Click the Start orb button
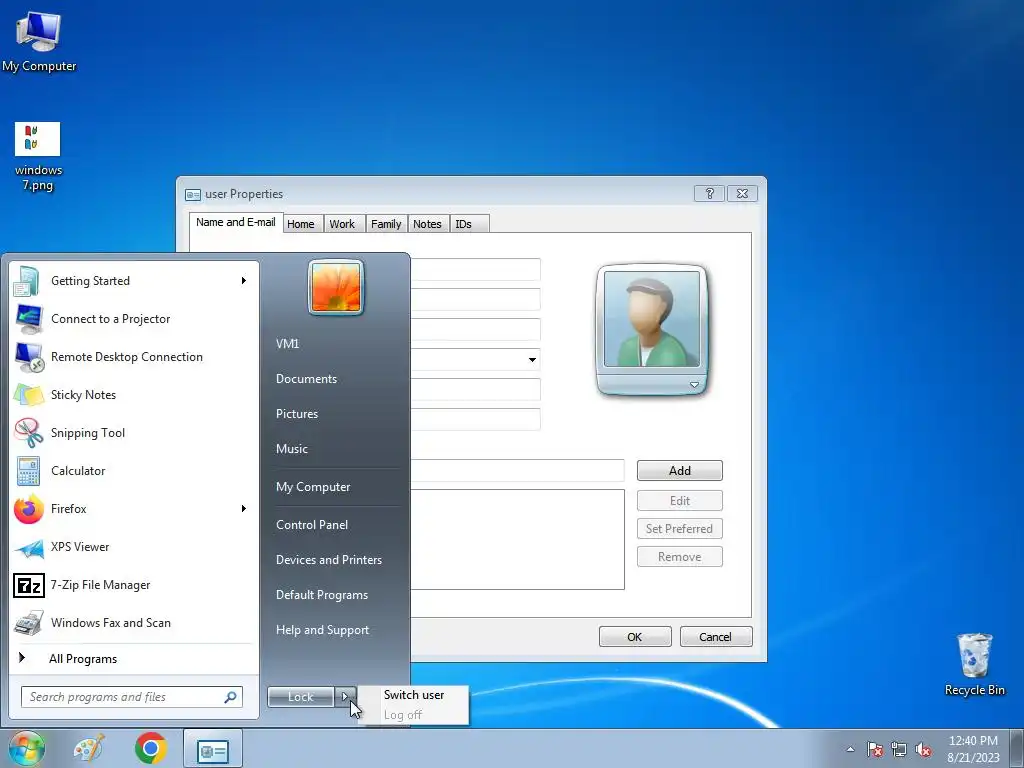 26,748
